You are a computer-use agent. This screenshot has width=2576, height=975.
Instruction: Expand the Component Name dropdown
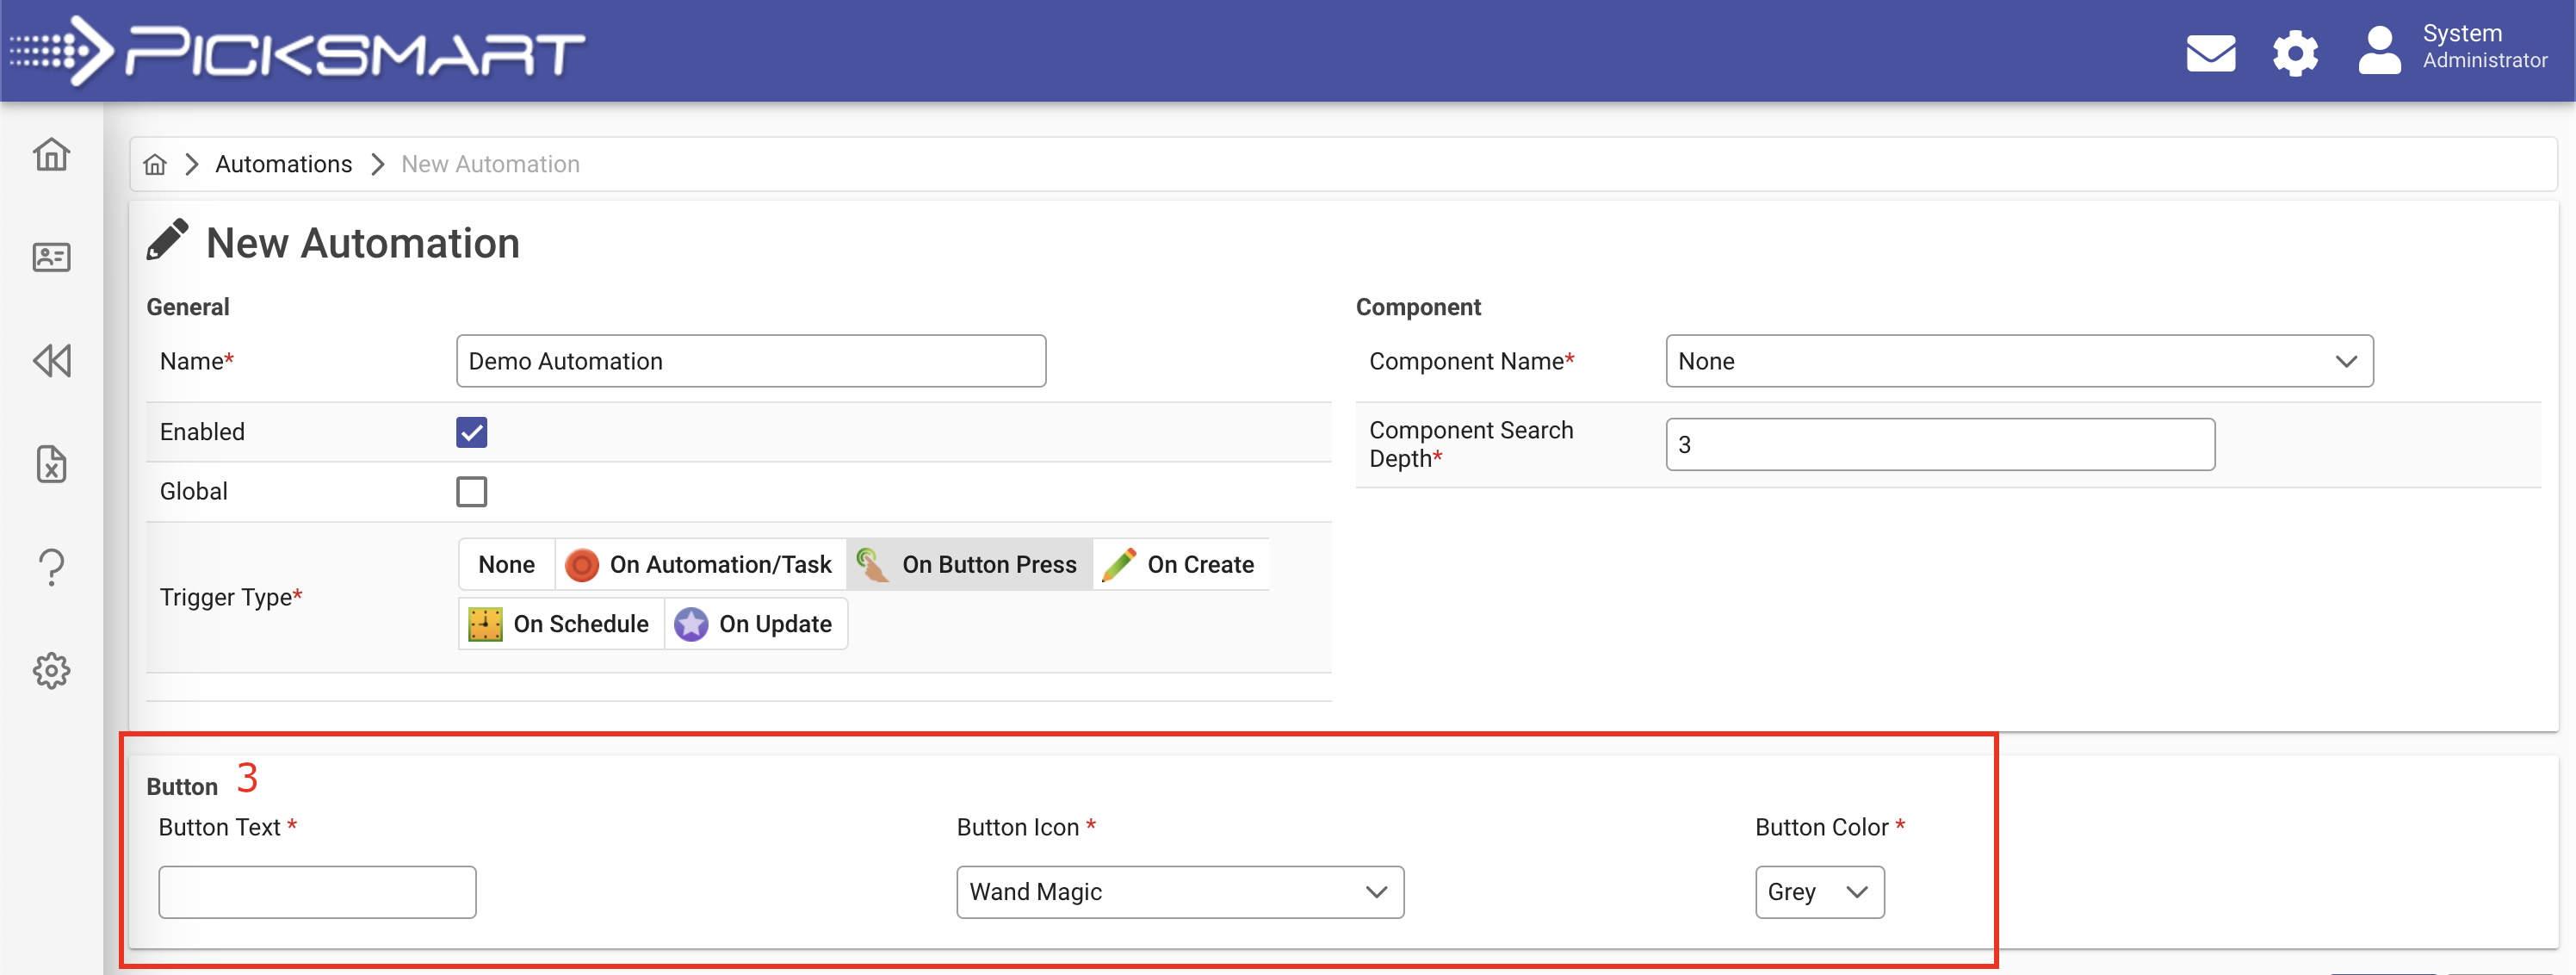point(2018,361)
